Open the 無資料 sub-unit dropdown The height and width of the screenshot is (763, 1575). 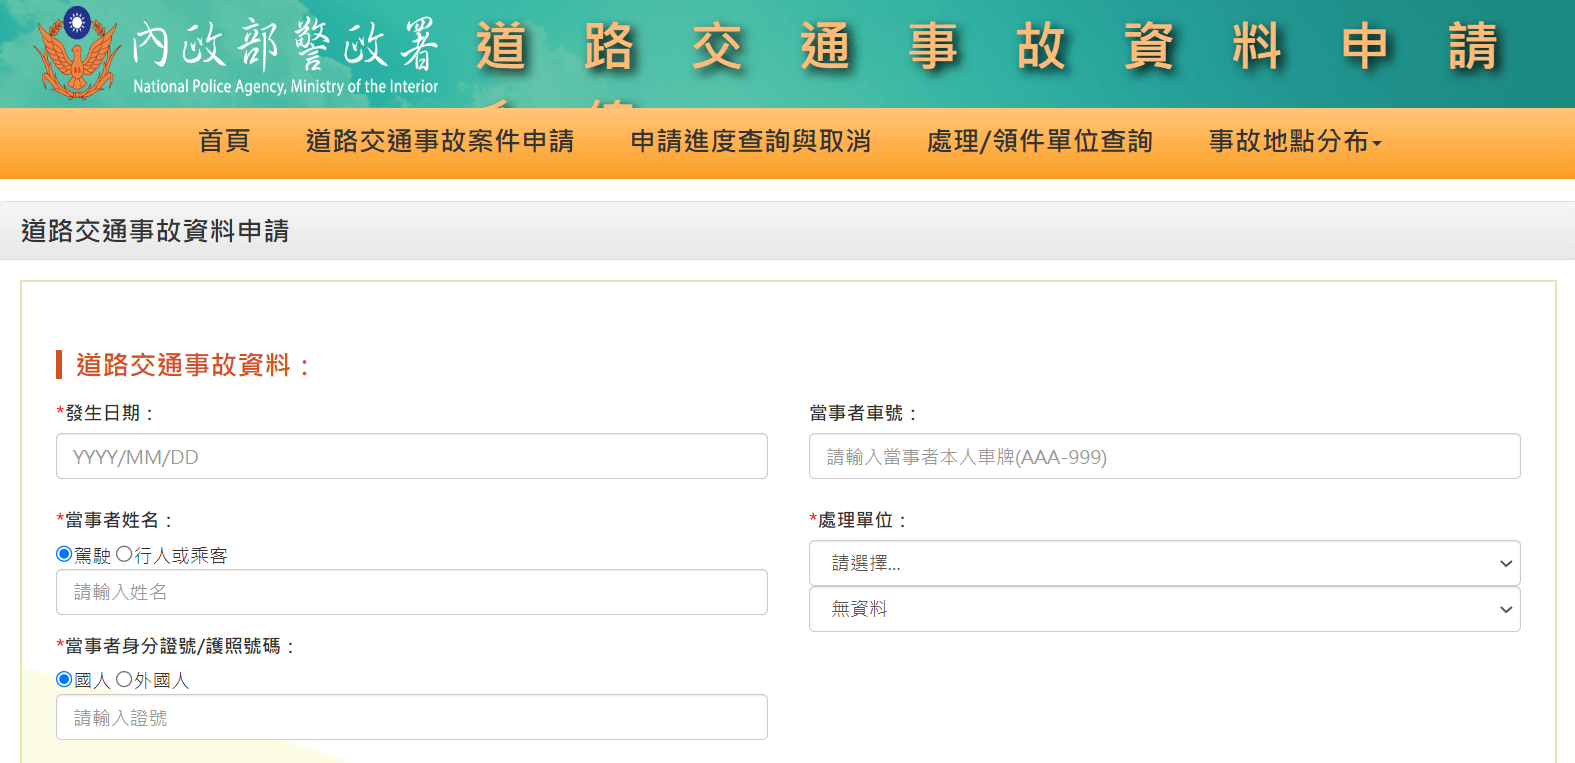click(x=1165, y=609)
